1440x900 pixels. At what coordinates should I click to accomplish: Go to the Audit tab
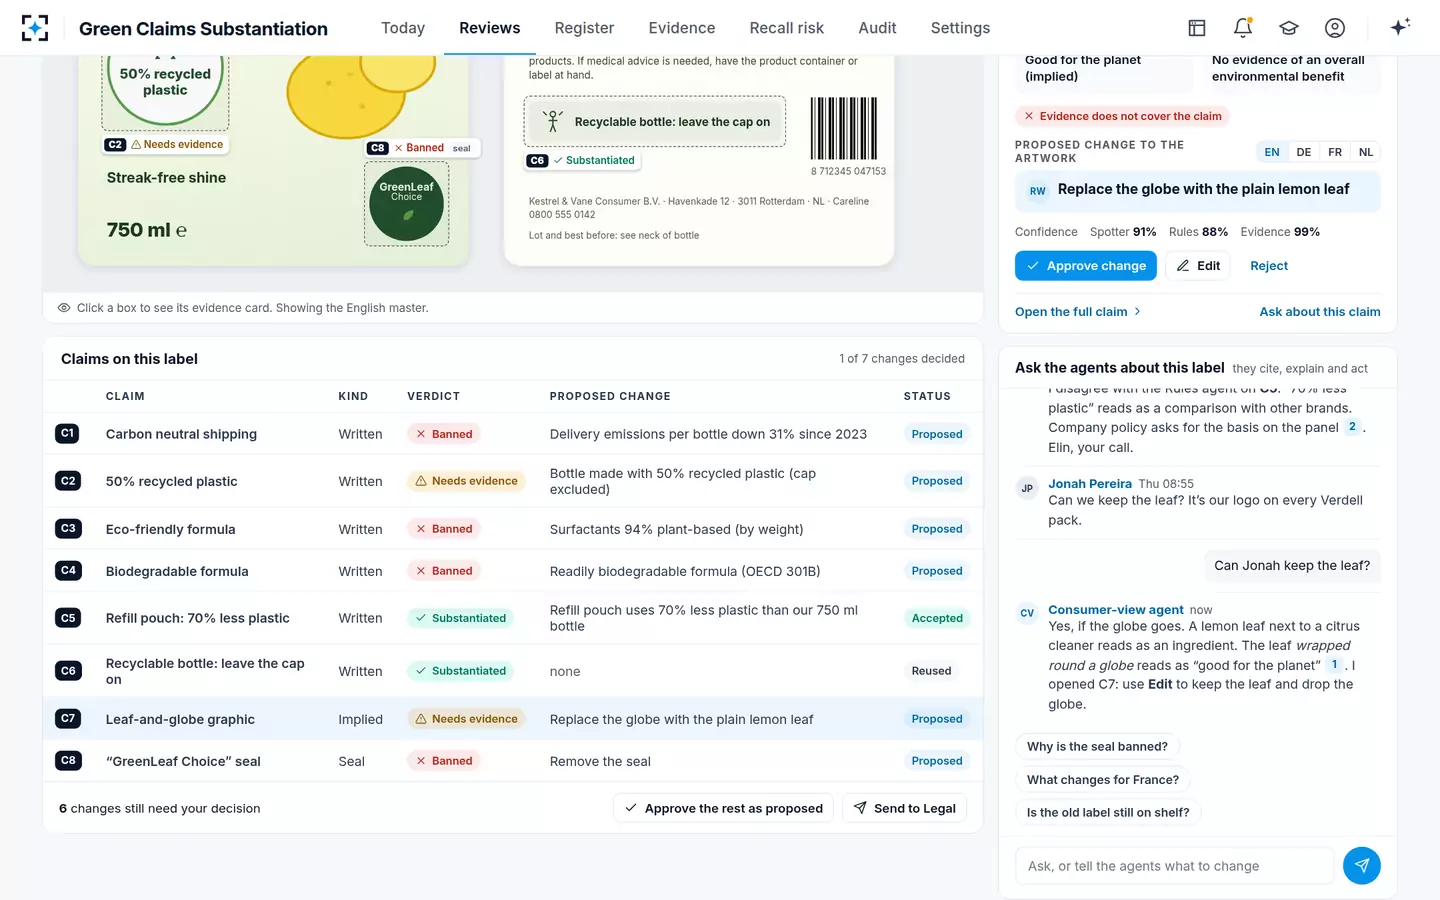877,28
